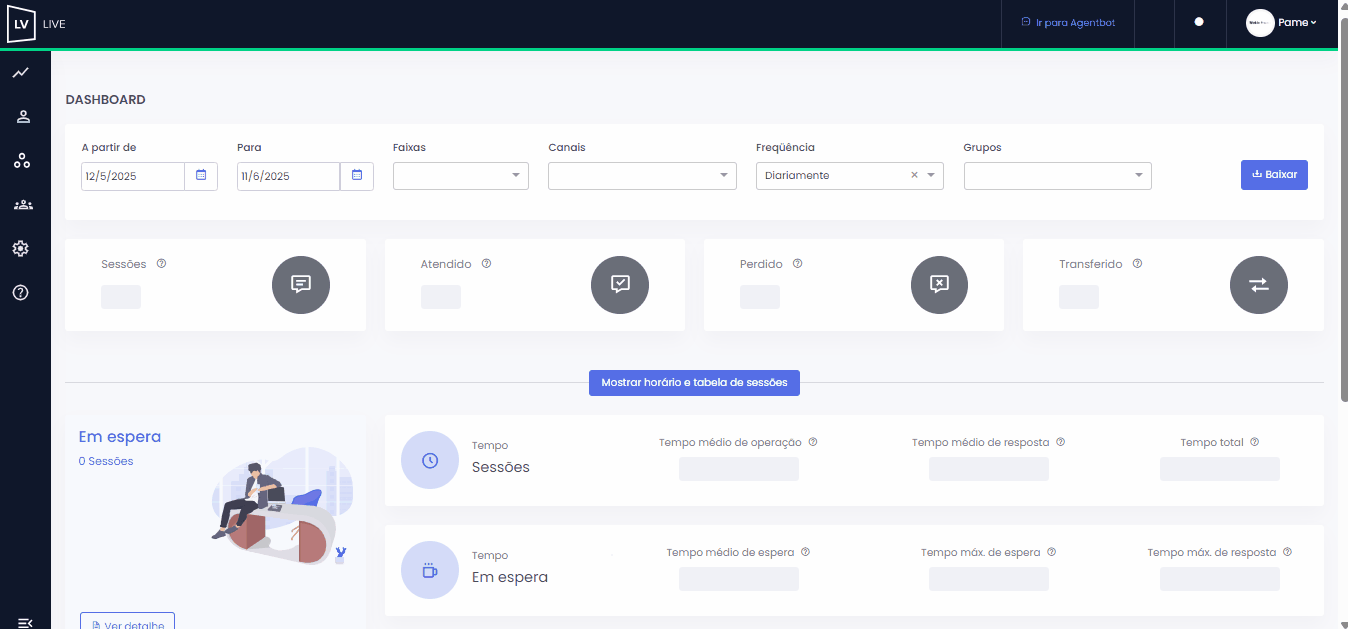Click Mostrar horário e tabela de sessões
The image size is (1348, 629).
pos(694,382)
